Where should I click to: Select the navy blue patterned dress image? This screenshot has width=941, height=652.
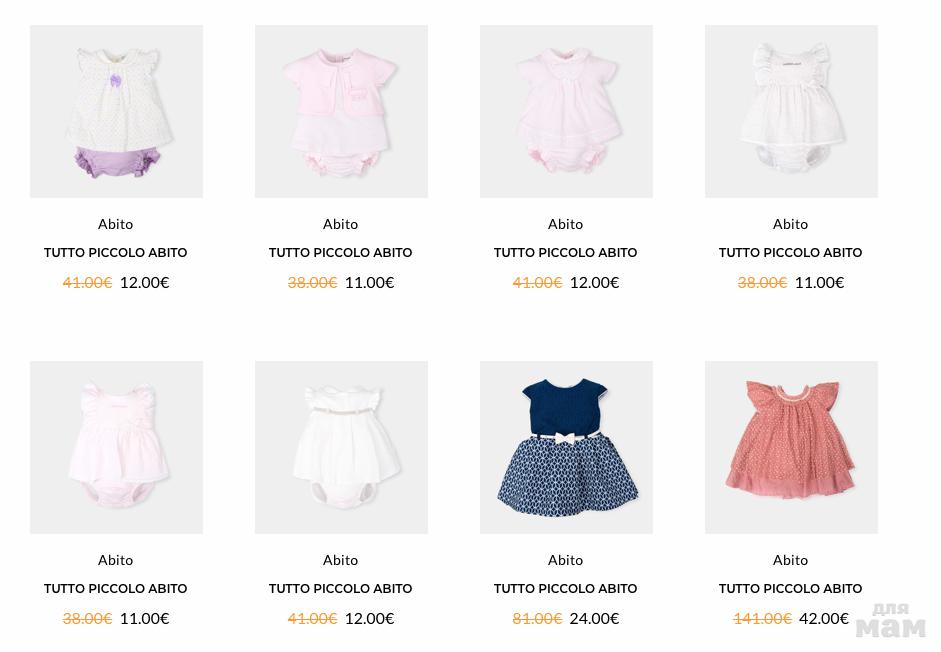coord(566,447)
